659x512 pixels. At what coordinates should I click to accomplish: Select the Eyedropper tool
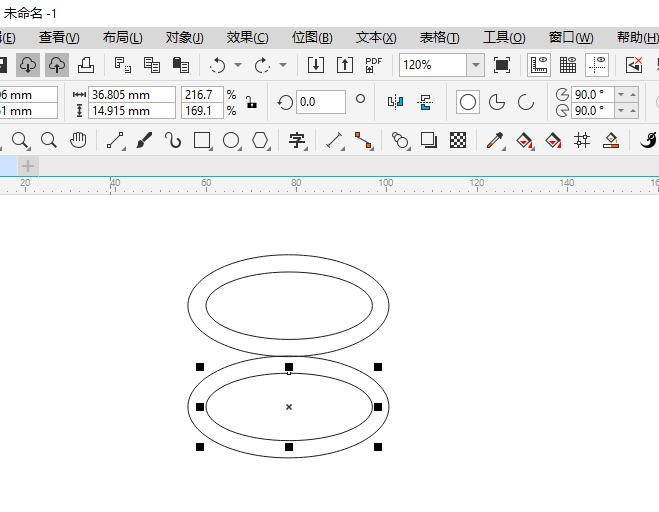494,140
